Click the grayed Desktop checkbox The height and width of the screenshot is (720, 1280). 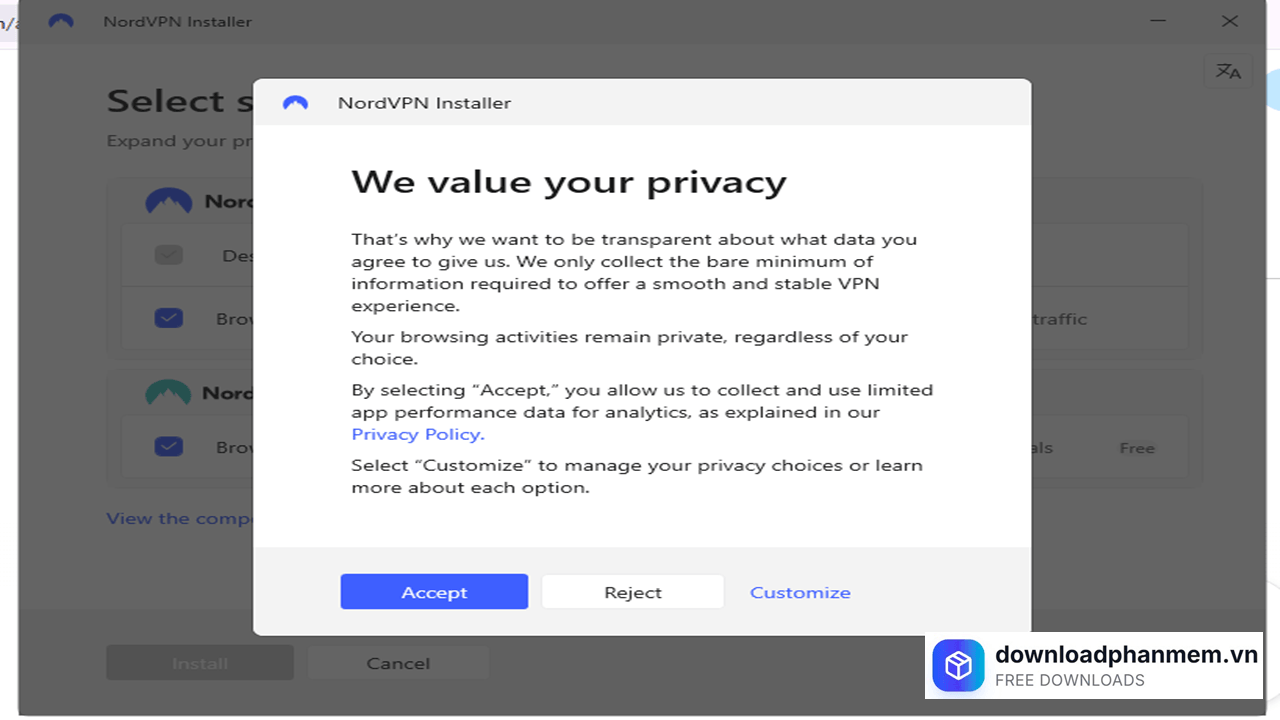(x=169, y=255)
